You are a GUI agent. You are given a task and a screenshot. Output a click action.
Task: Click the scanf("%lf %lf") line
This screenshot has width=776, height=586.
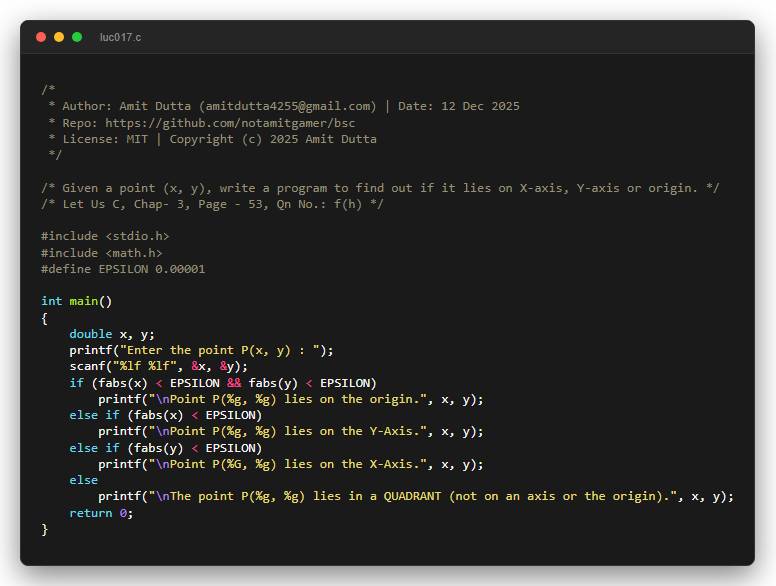pos(158,366)
